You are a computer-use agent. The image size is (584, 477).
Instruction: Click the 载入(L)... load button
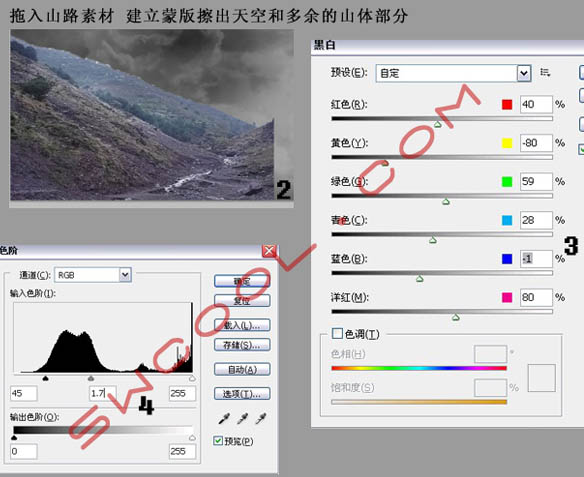pos(242,325)
